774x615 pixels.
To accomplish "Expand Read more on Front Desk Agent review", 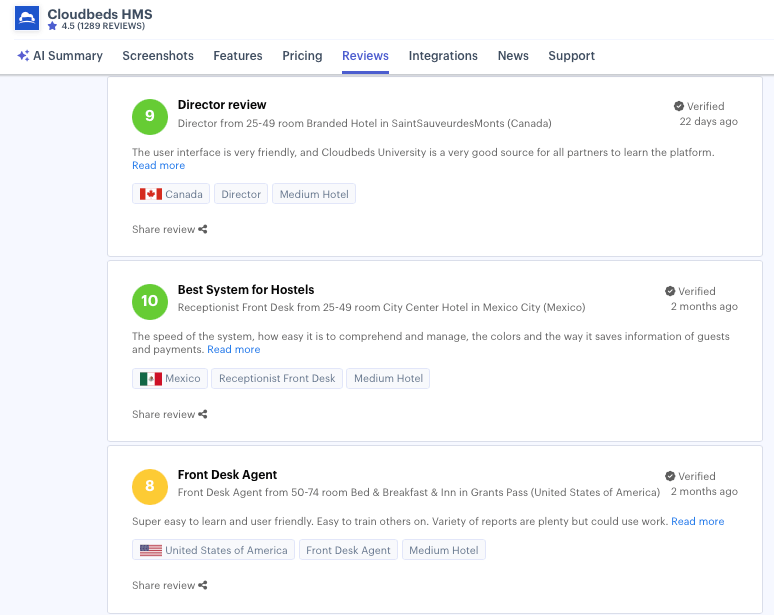I will (x=697, y=521).
